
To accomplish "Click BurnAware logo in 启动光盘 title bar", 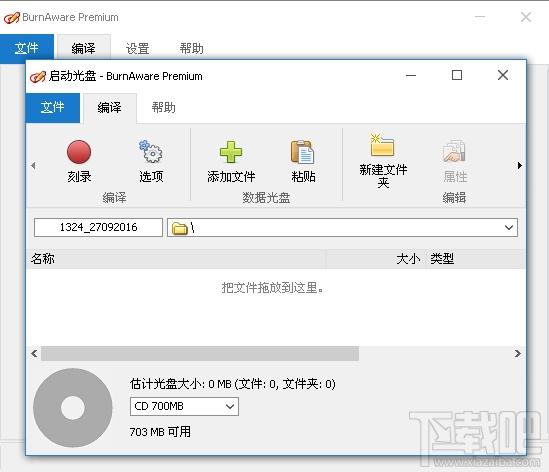I will [x=38, y=76].
